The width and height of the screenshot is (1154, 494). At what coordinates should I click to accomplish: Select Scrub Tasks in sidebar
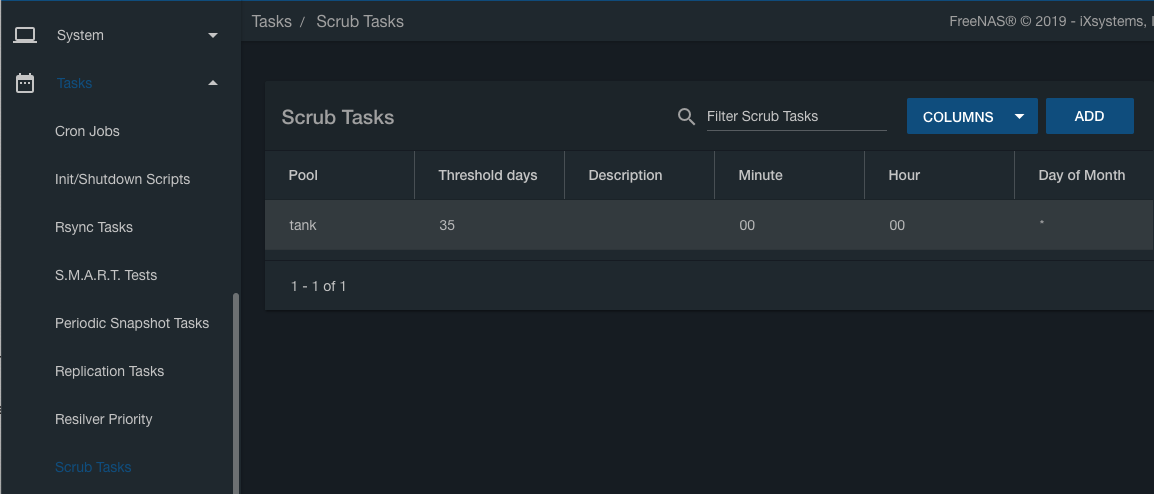[x=93, y=467]
